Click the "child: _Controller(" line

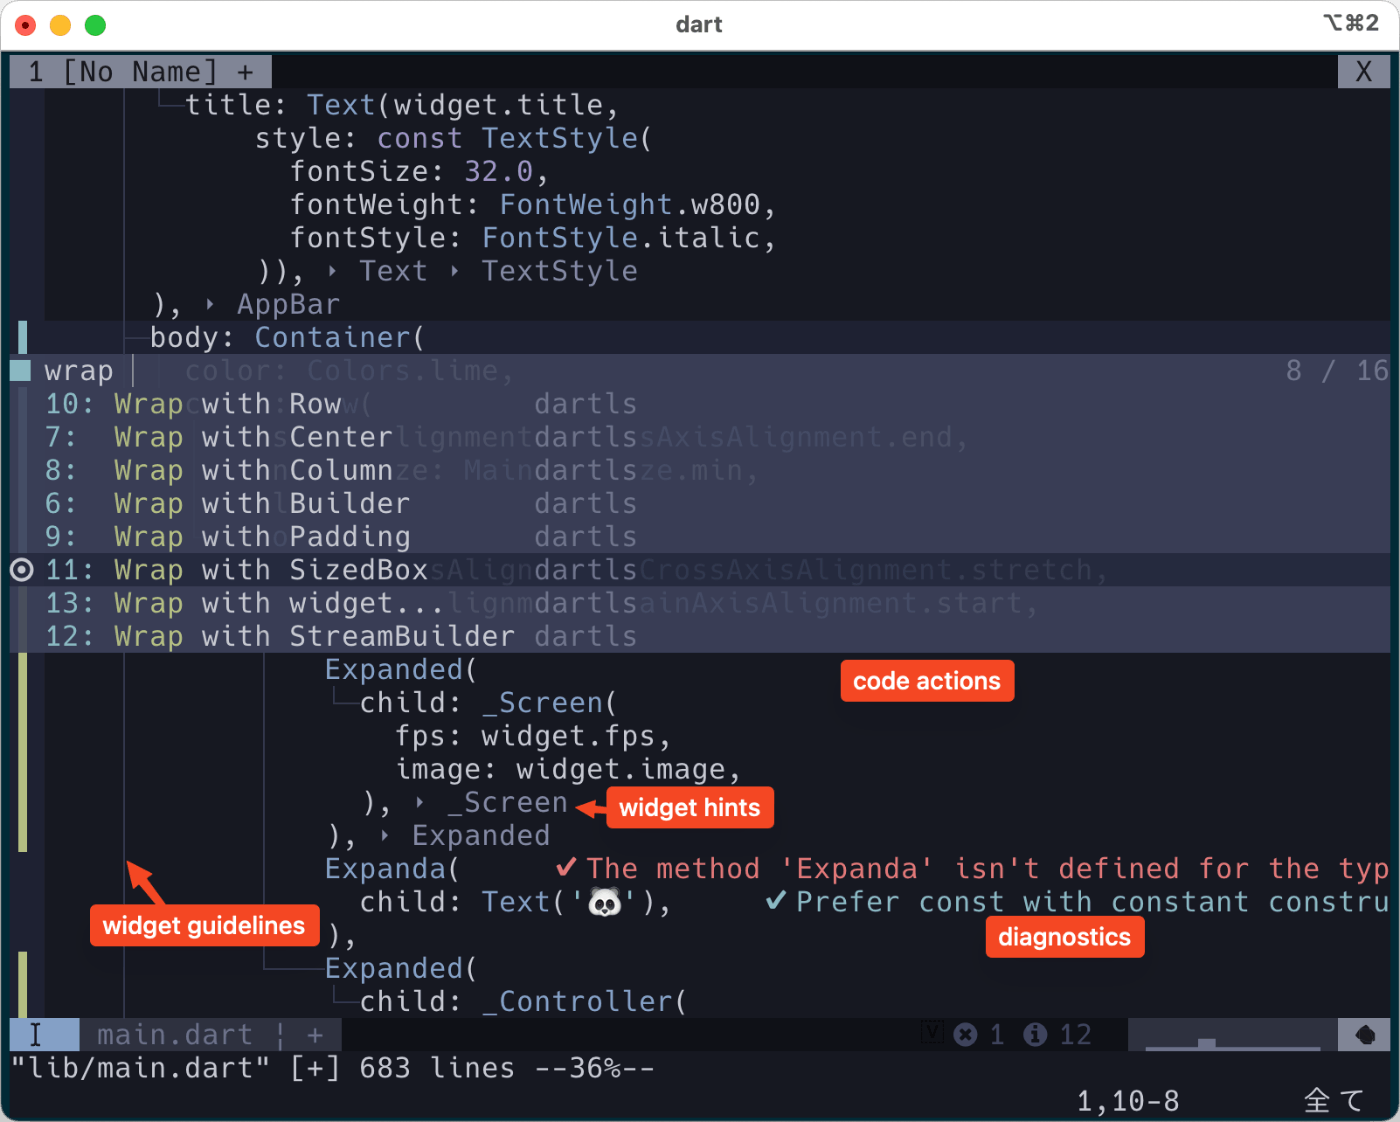(523, 1001)
